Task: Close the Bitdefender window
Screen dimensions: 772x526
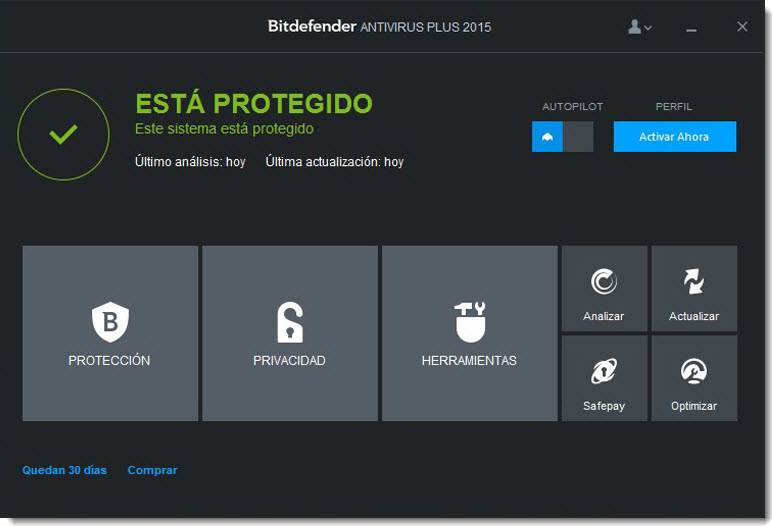Action: [742, 27]
